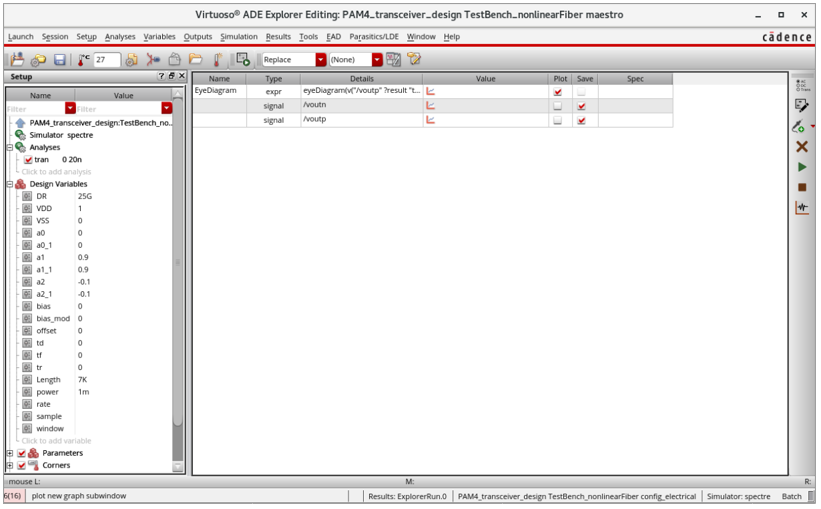This screenshot has height=509, width=821.
Task: Open the Name filter dropdown arrow
Action: click(70, 108)
